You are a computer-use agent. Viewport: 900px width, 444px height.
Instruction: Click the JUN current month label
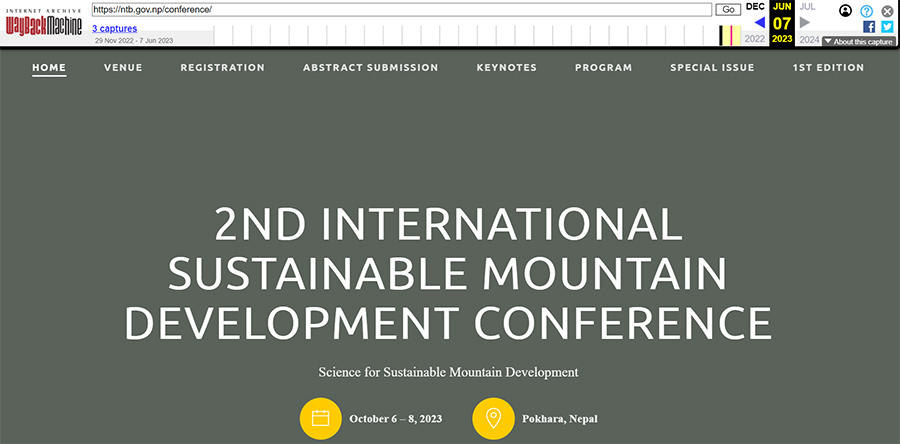(782, 7)
